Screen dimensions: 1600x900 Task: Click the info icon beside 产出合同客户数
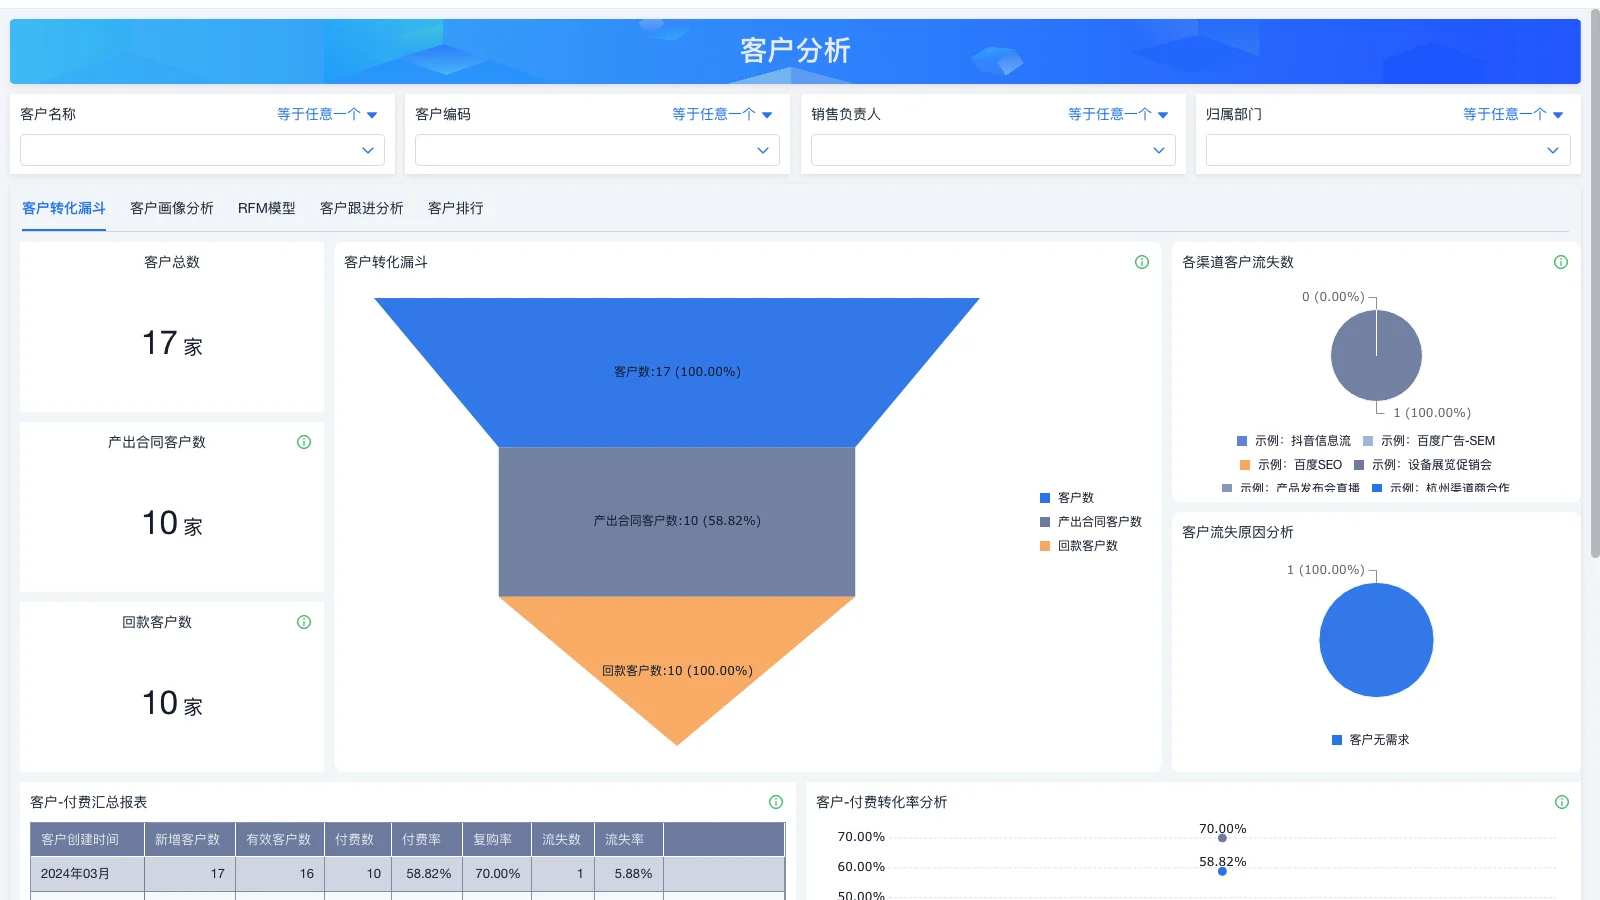[304, 441]
